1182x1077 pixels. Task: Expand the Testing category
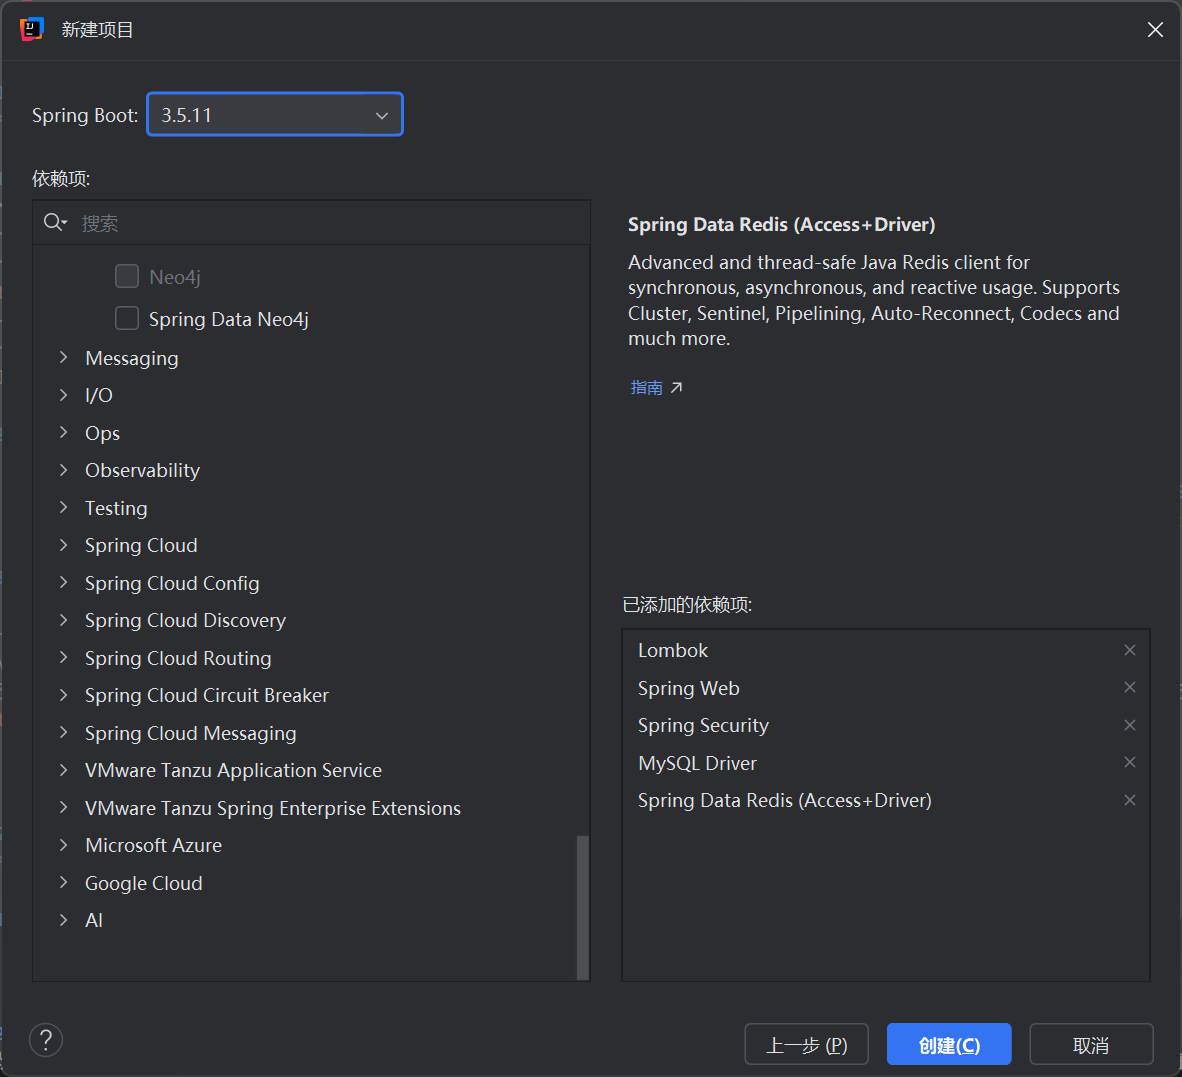63,507
